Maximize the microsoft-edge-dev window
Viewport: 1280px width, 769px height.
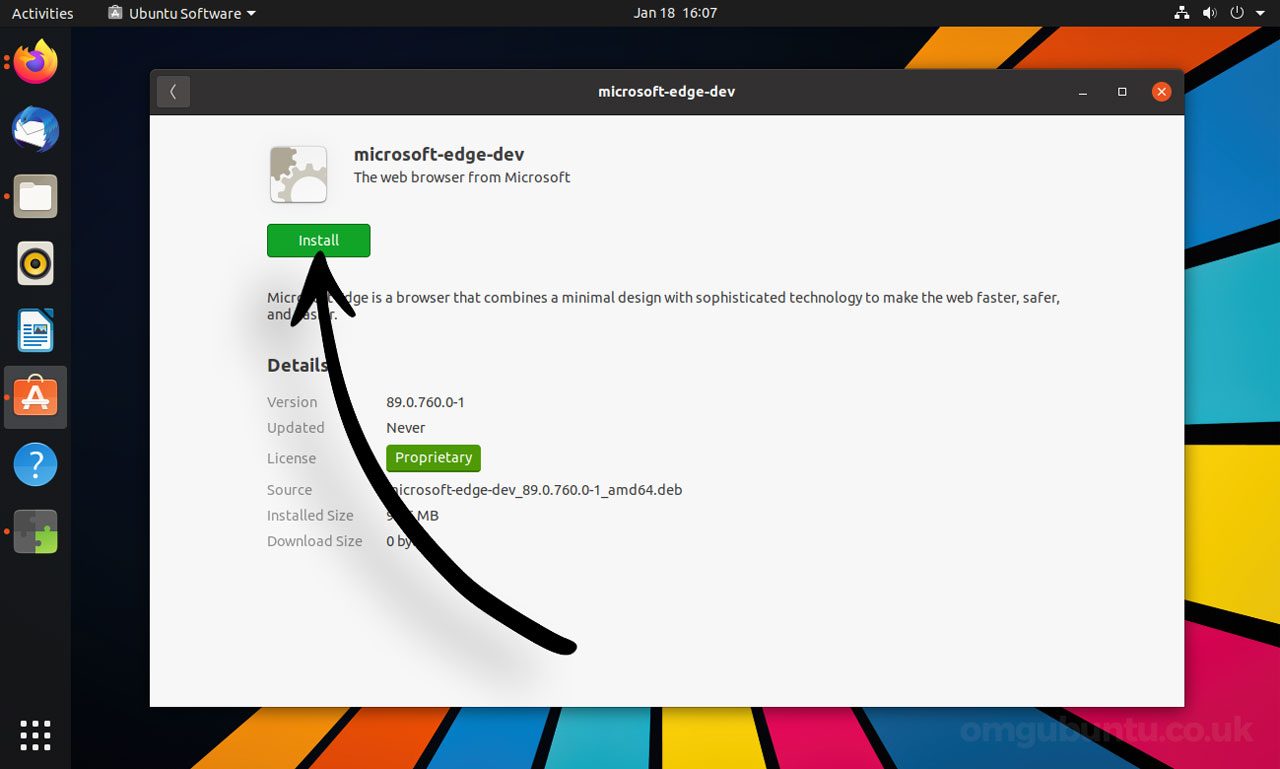coord(1122,92)
